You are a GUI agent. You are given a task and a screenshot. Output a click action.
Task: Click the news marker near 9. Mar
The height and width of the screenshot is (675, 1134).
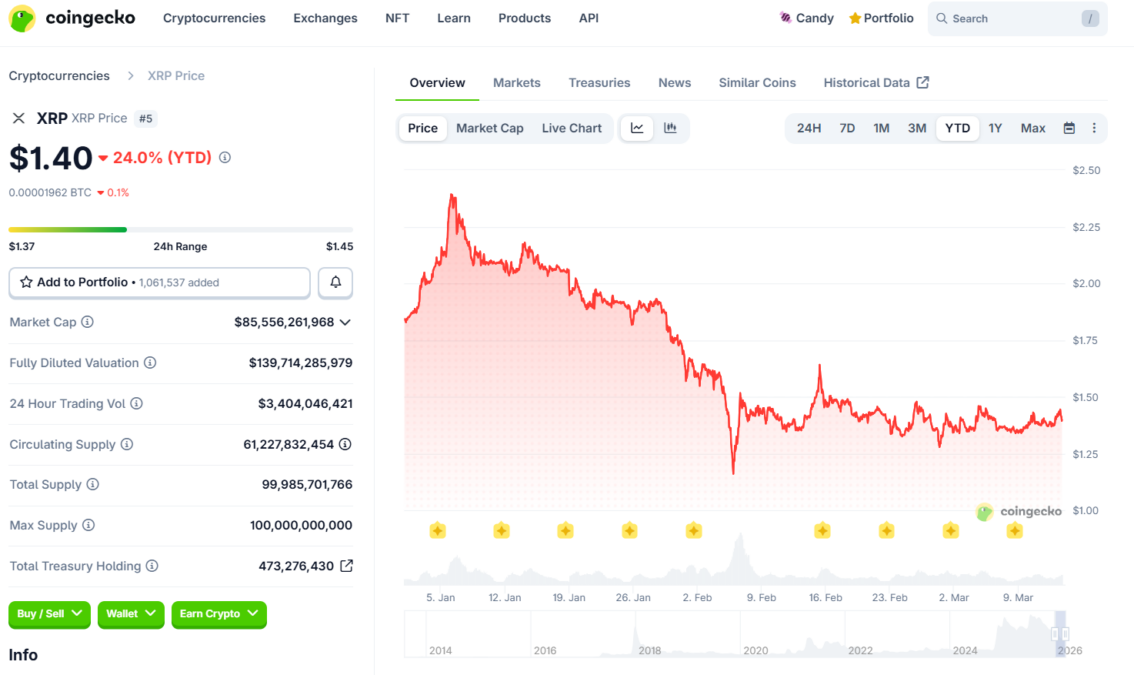[x=1015, y=530]
